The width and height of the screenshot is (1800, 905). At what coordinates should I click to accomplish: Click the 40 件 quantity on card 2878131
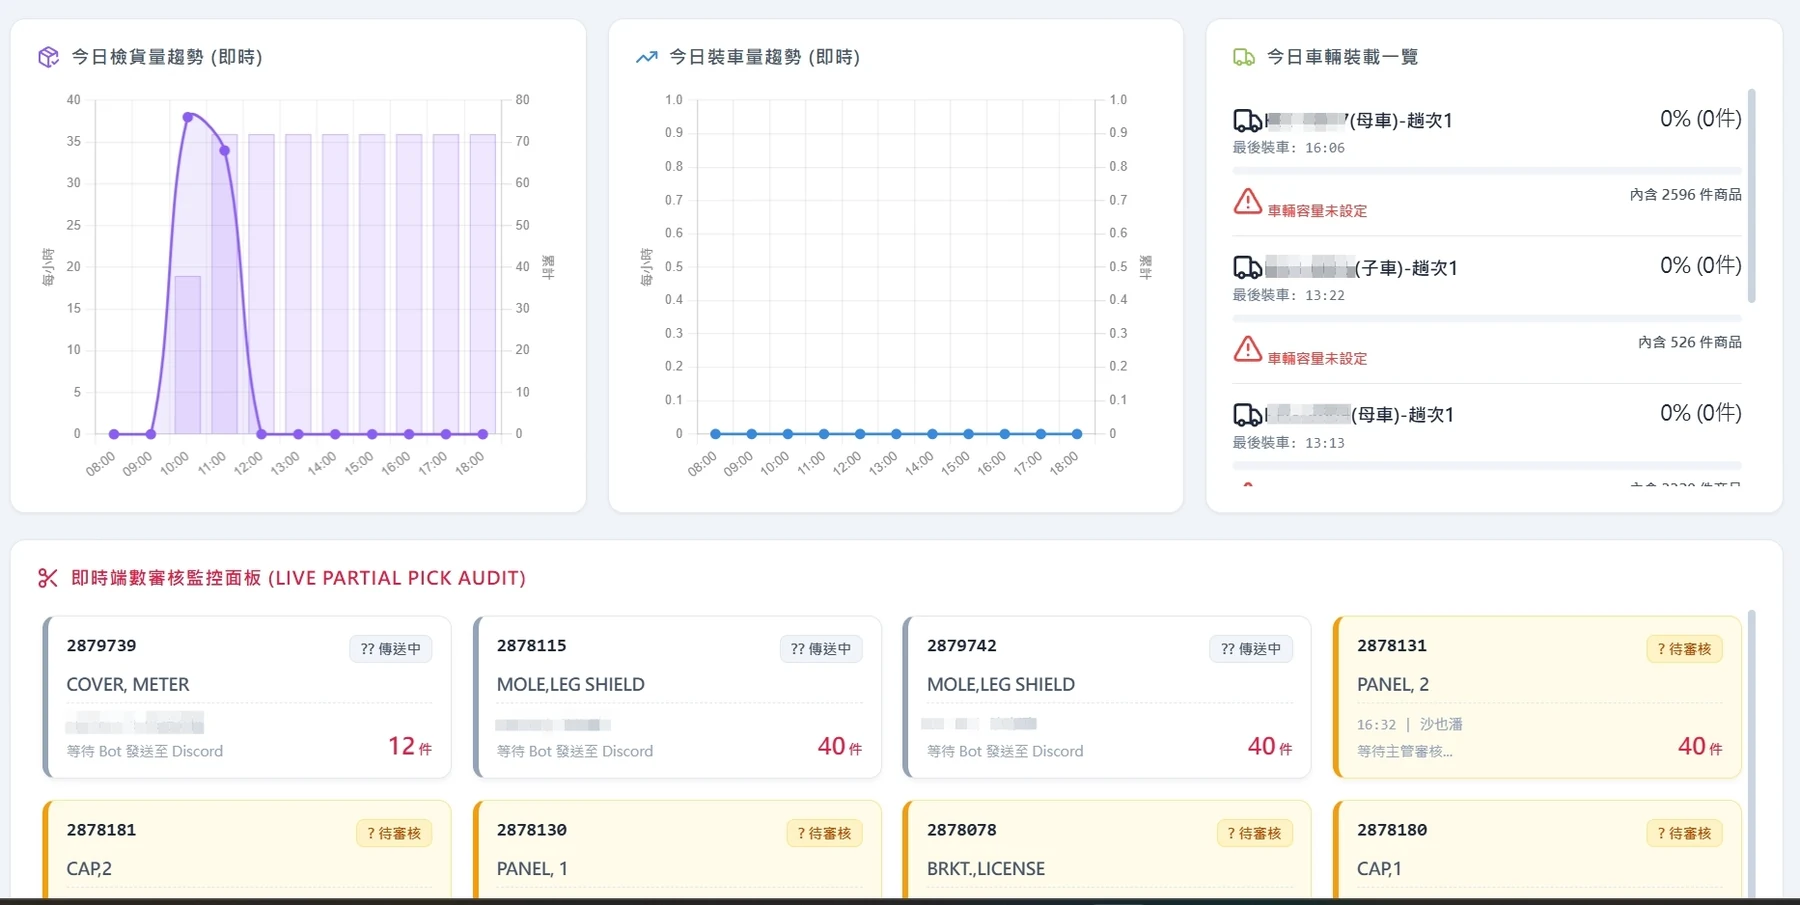click(1700, 746)
